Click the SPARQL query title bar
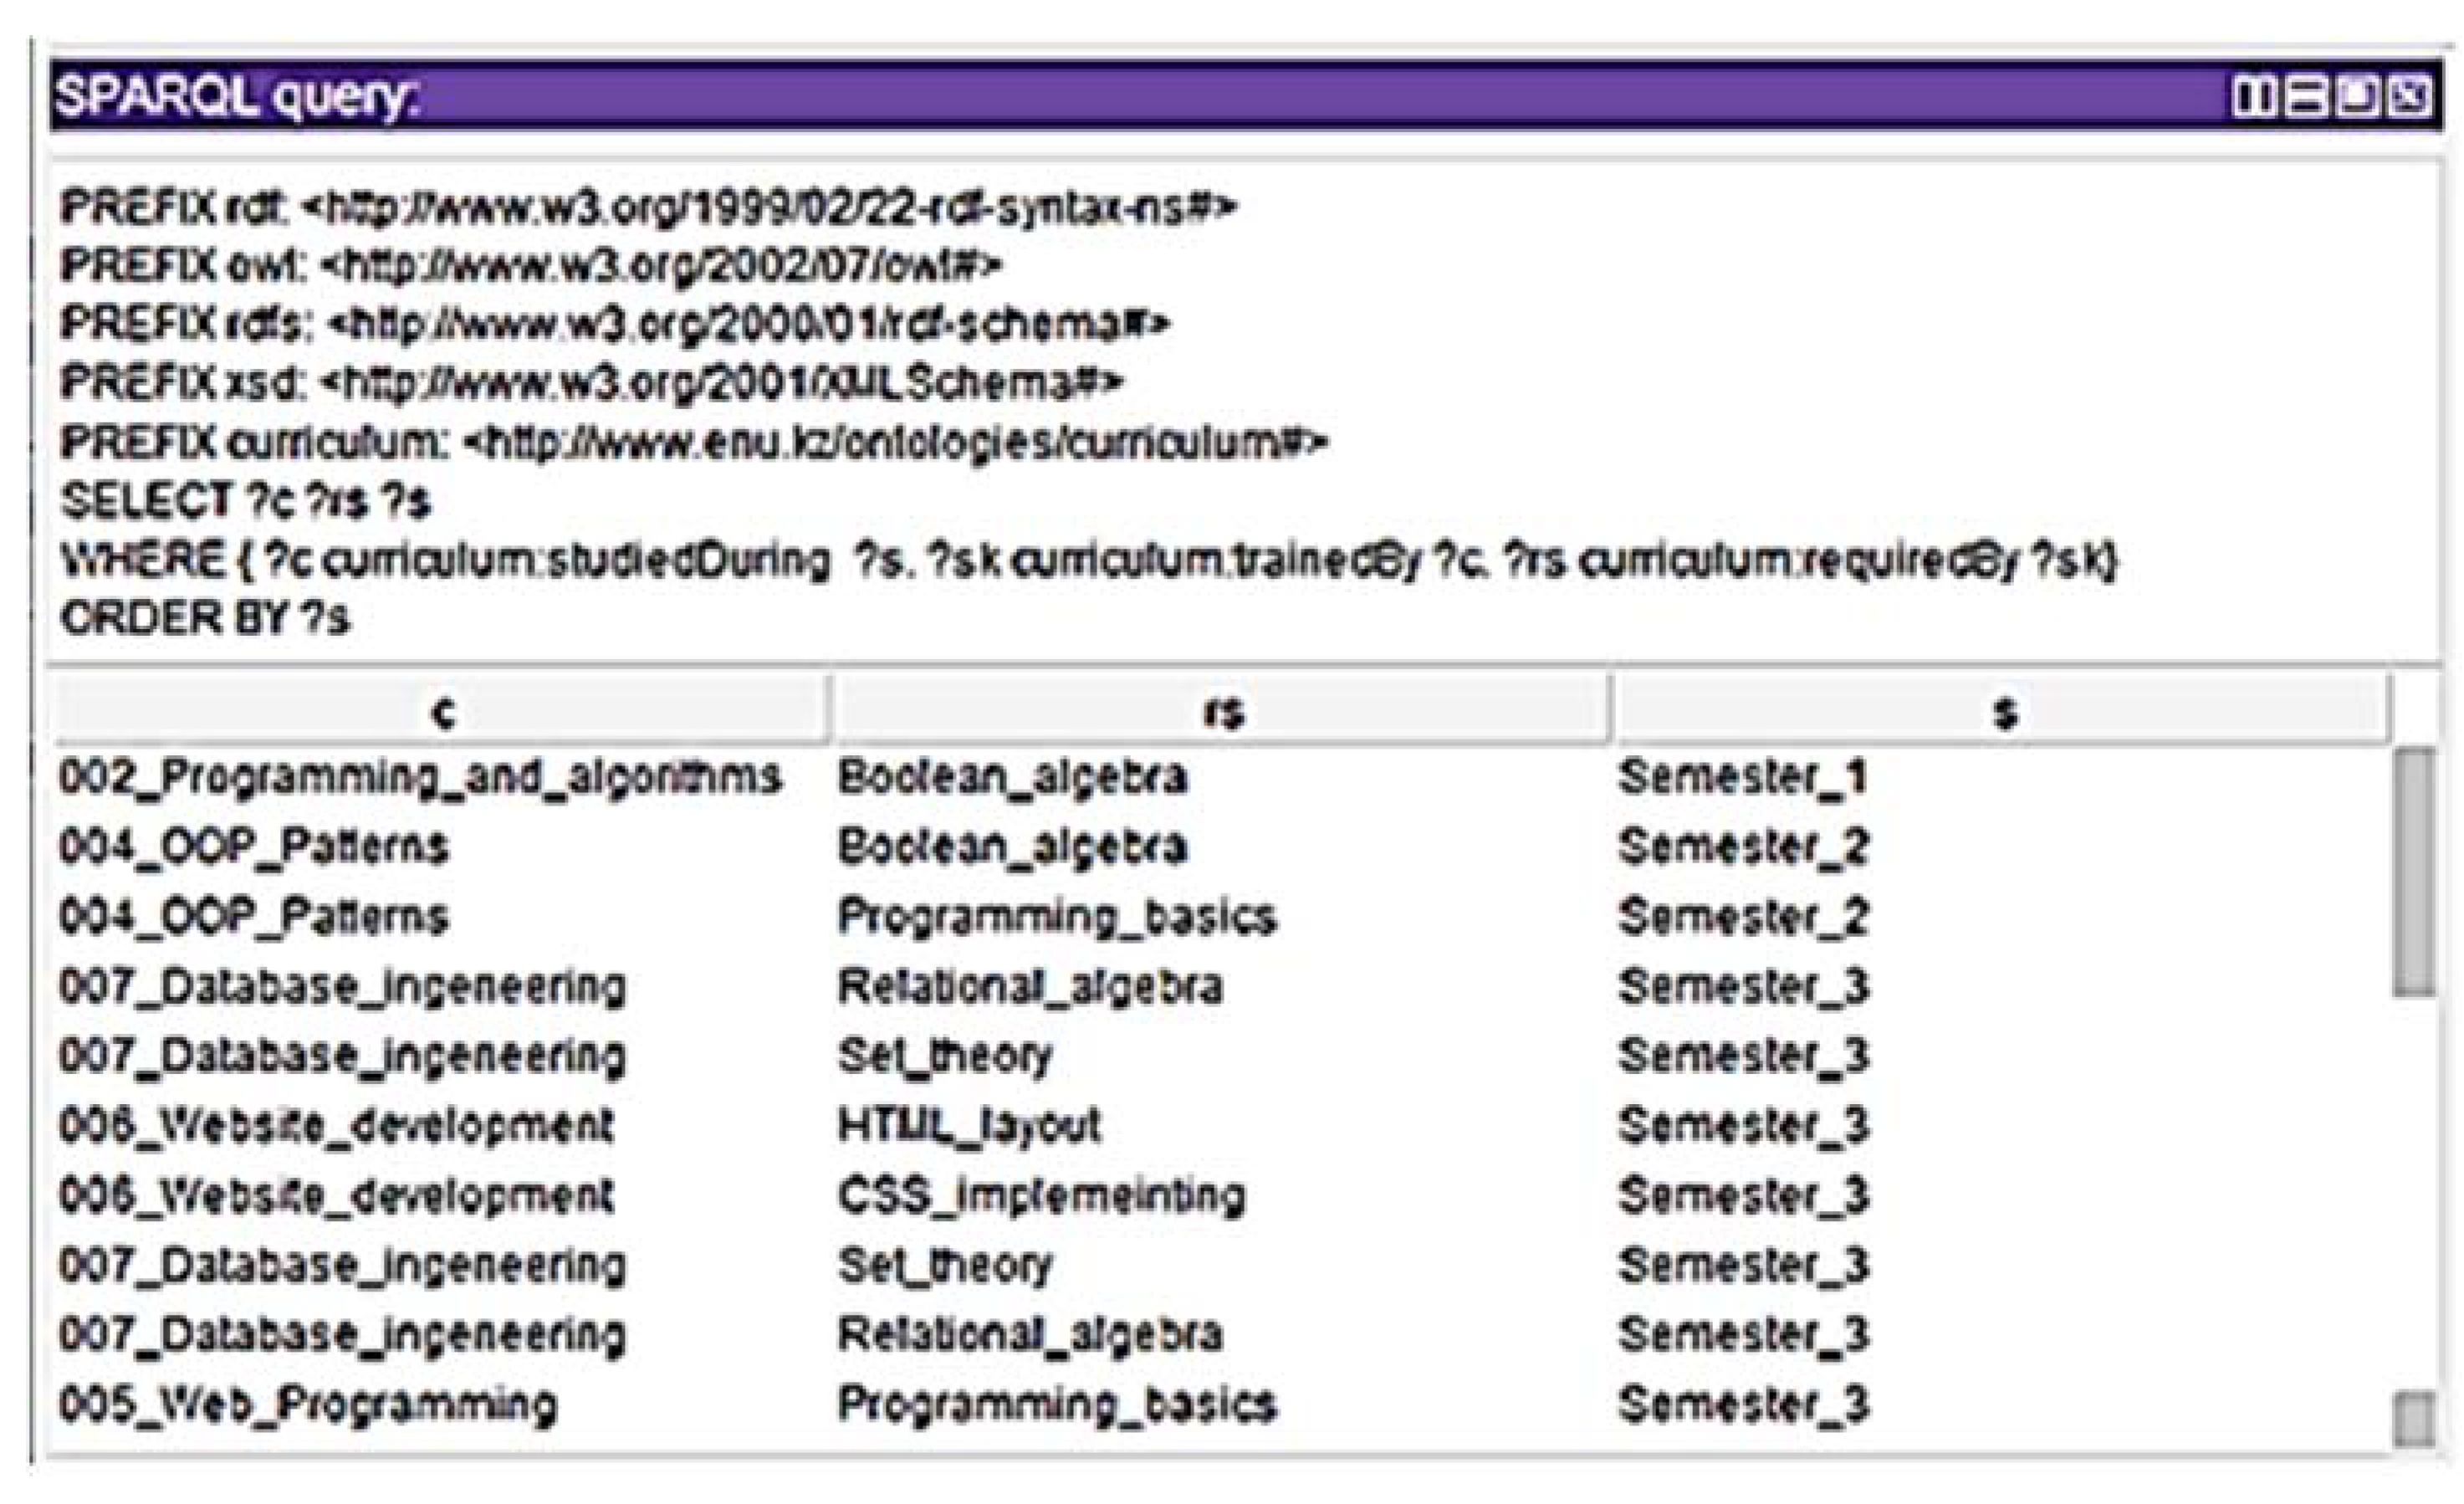The image size is (2464, 1504). 1100,98
